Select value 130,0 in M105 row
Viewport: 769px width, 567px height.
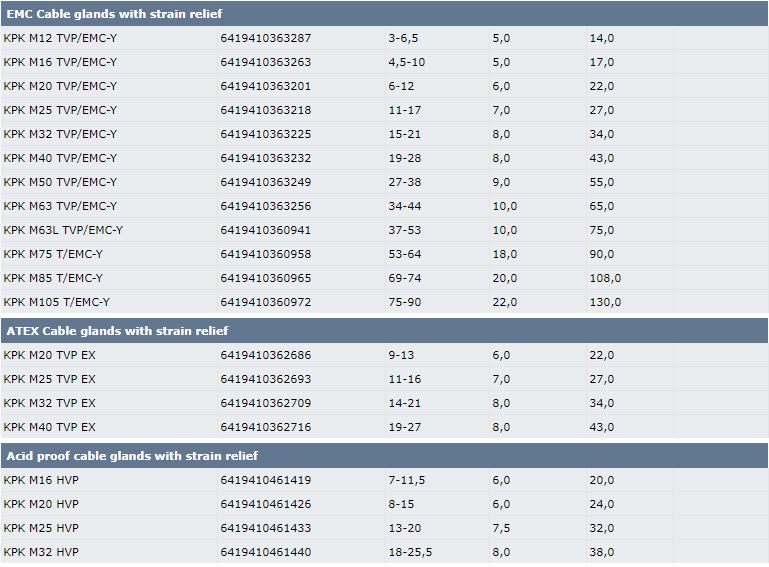pos(605,303)
